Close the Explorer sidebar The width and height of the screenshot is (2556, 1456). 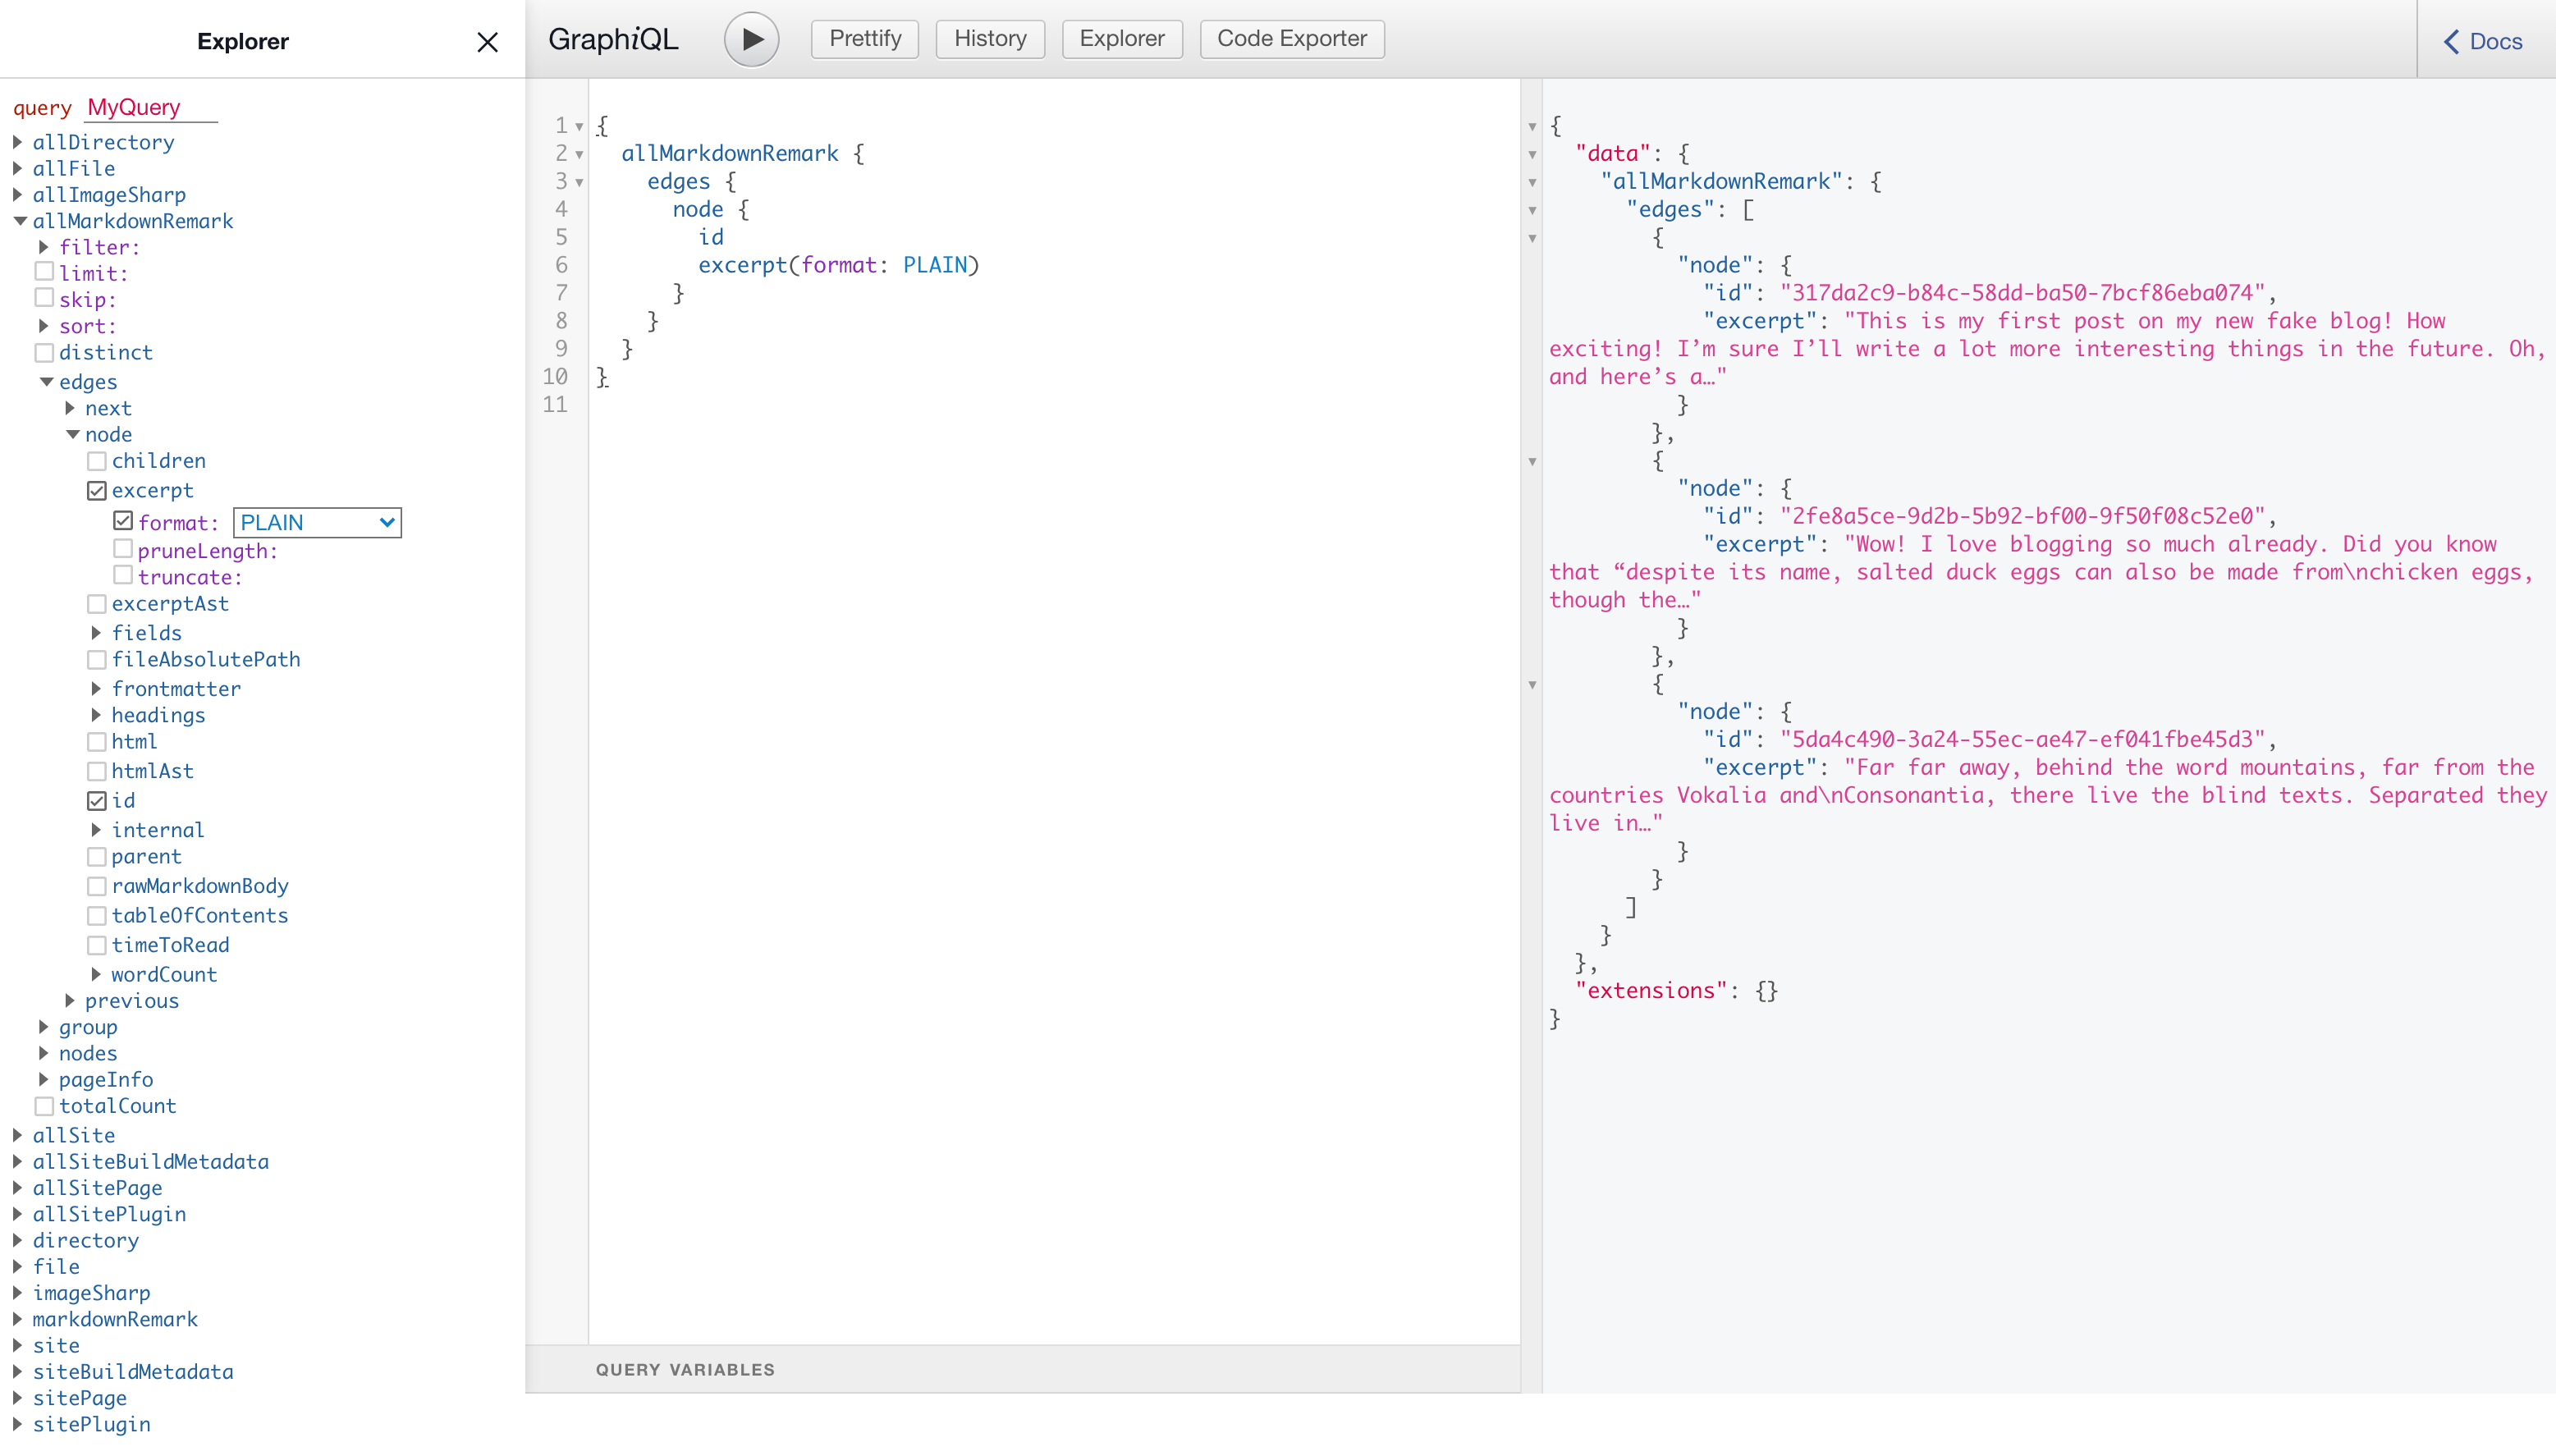(x=488, y=39)
